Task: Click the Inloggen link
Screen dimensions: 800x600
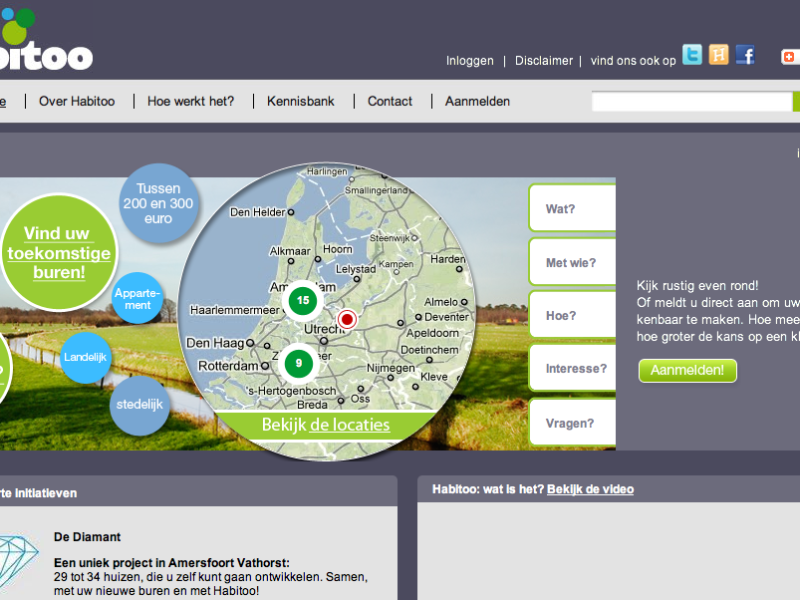Action: click(470, 61)
